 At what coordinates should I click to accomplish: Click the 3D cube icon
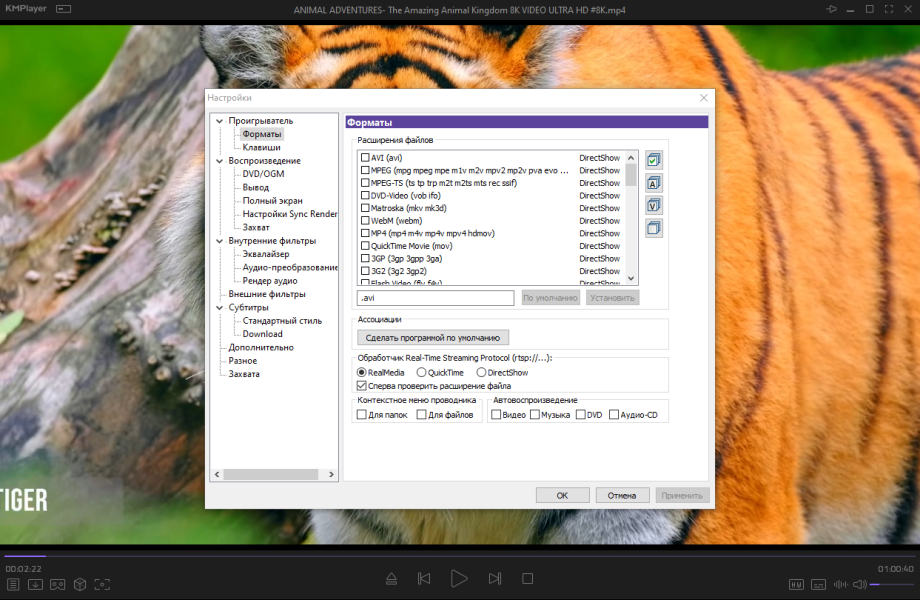point(80,584)
